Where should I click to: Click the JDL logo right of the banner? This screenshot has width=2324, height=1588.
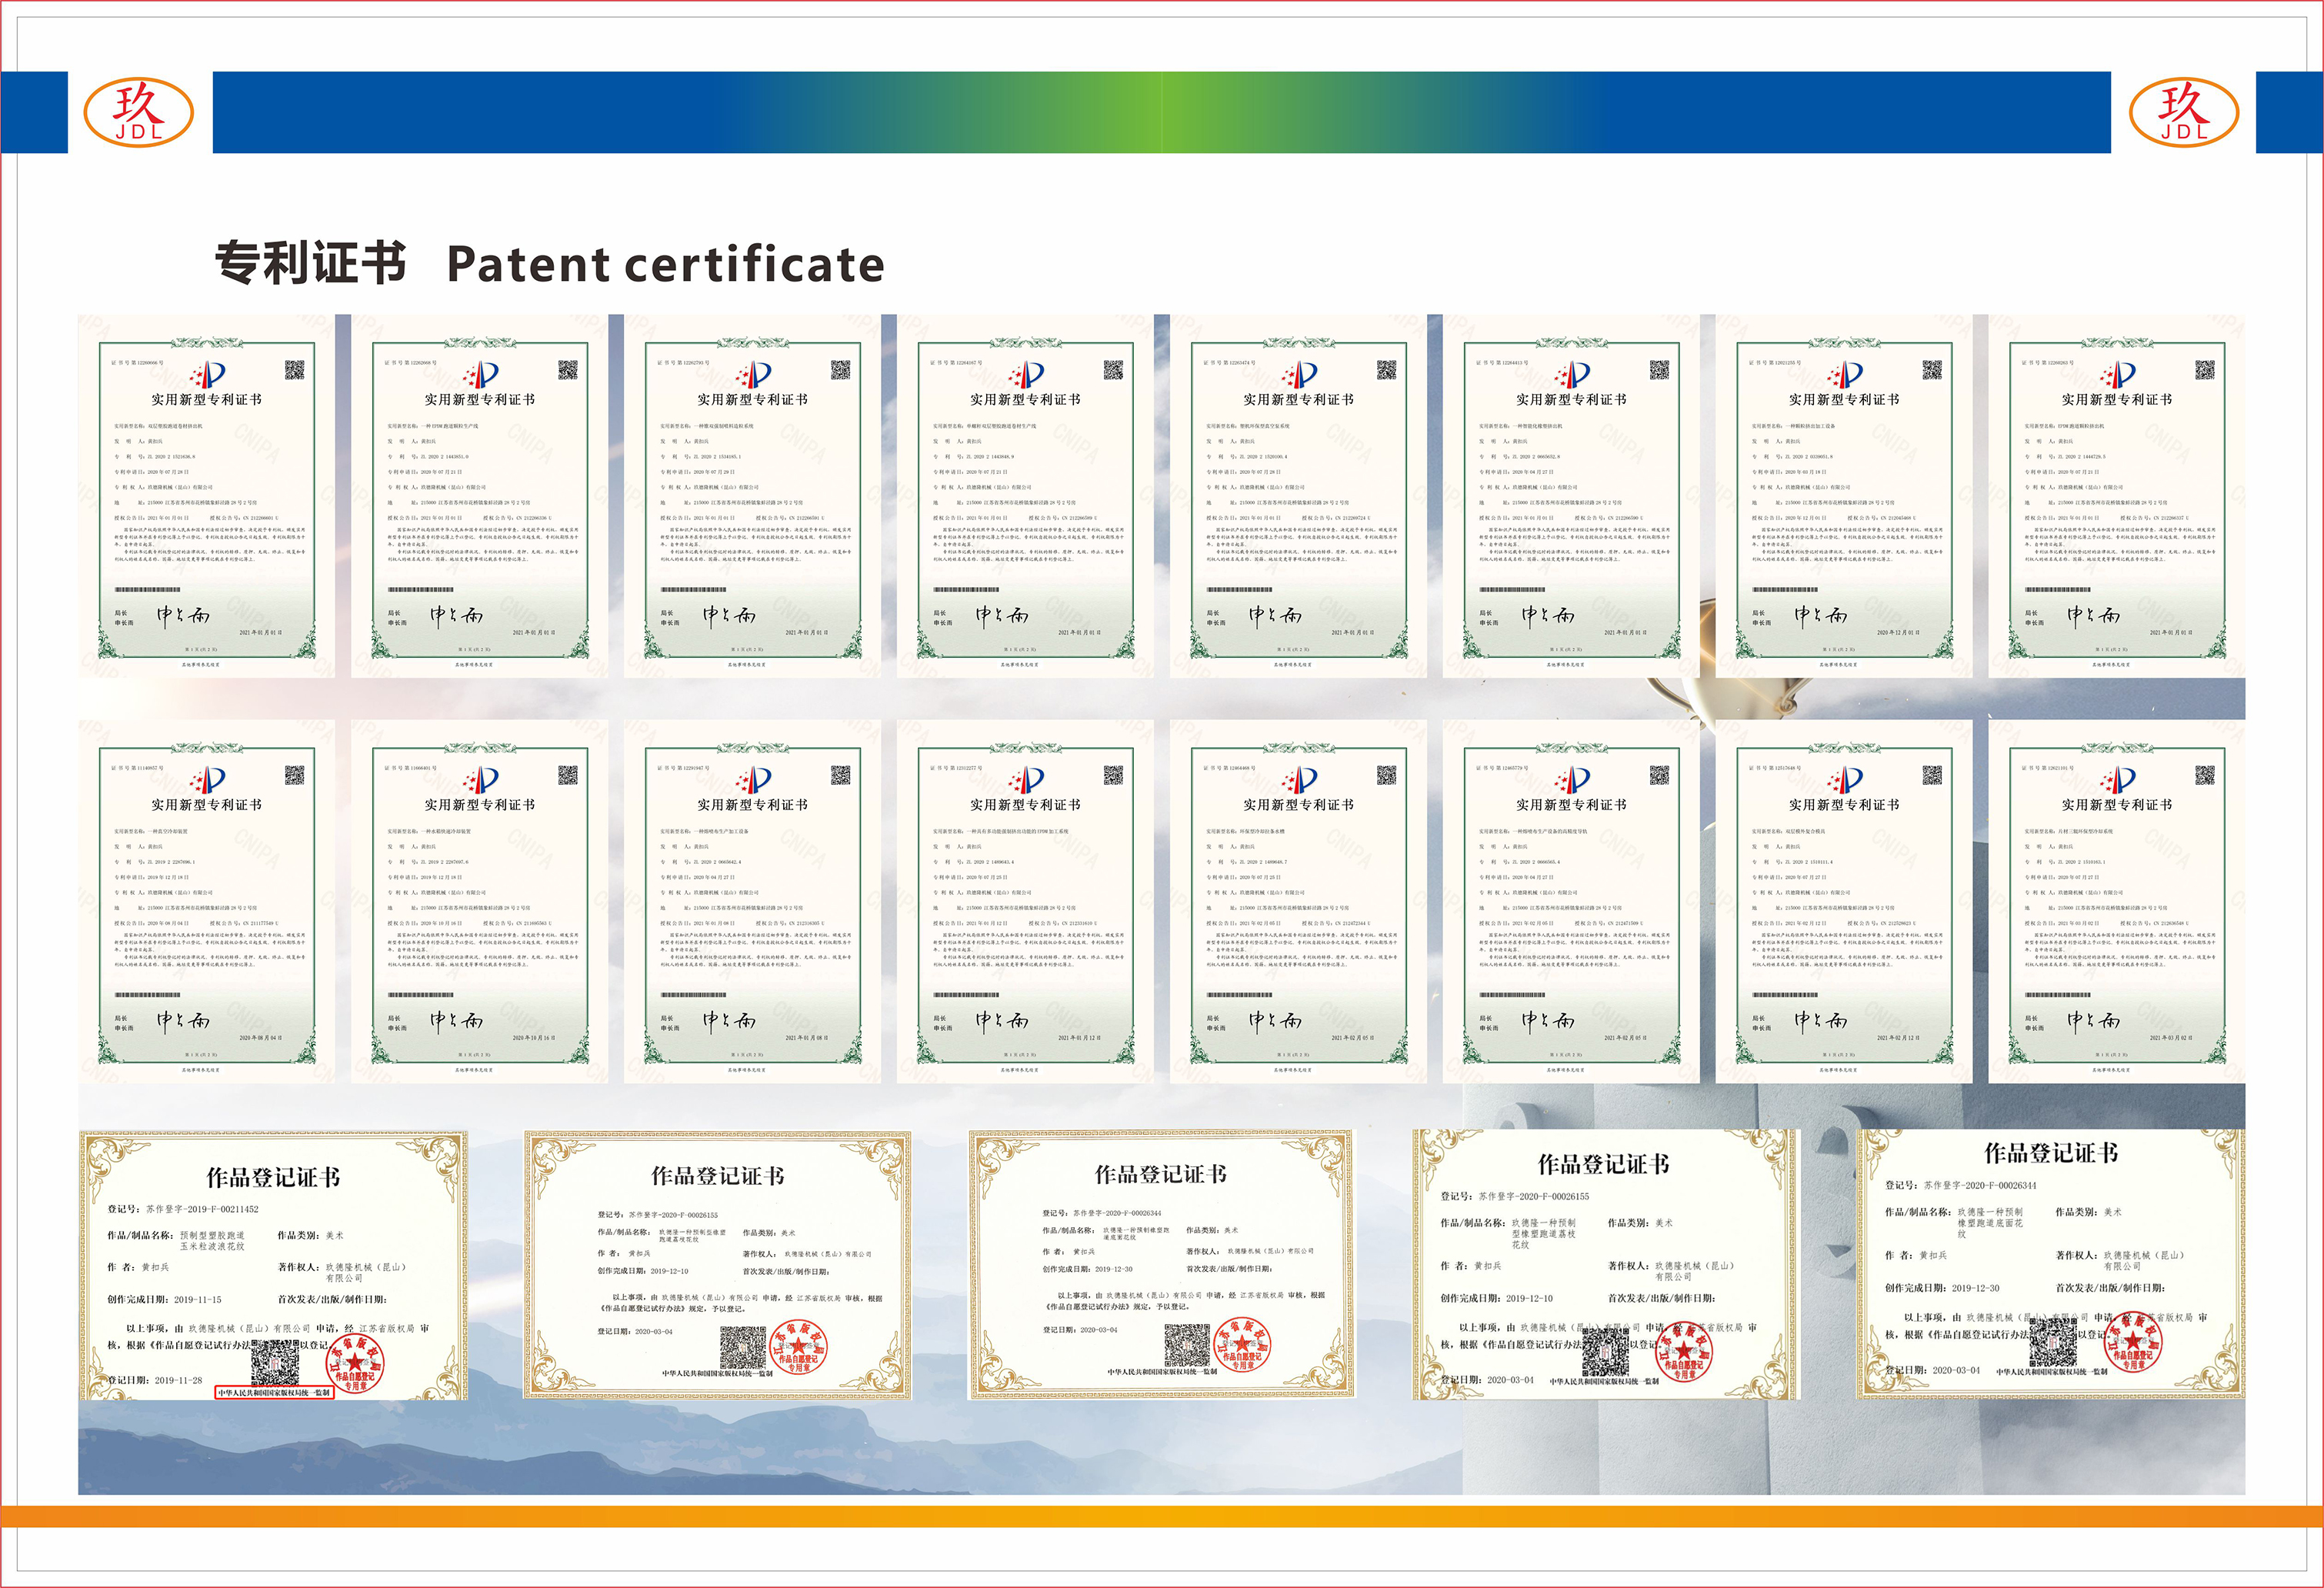click(x=2184, y=112)
